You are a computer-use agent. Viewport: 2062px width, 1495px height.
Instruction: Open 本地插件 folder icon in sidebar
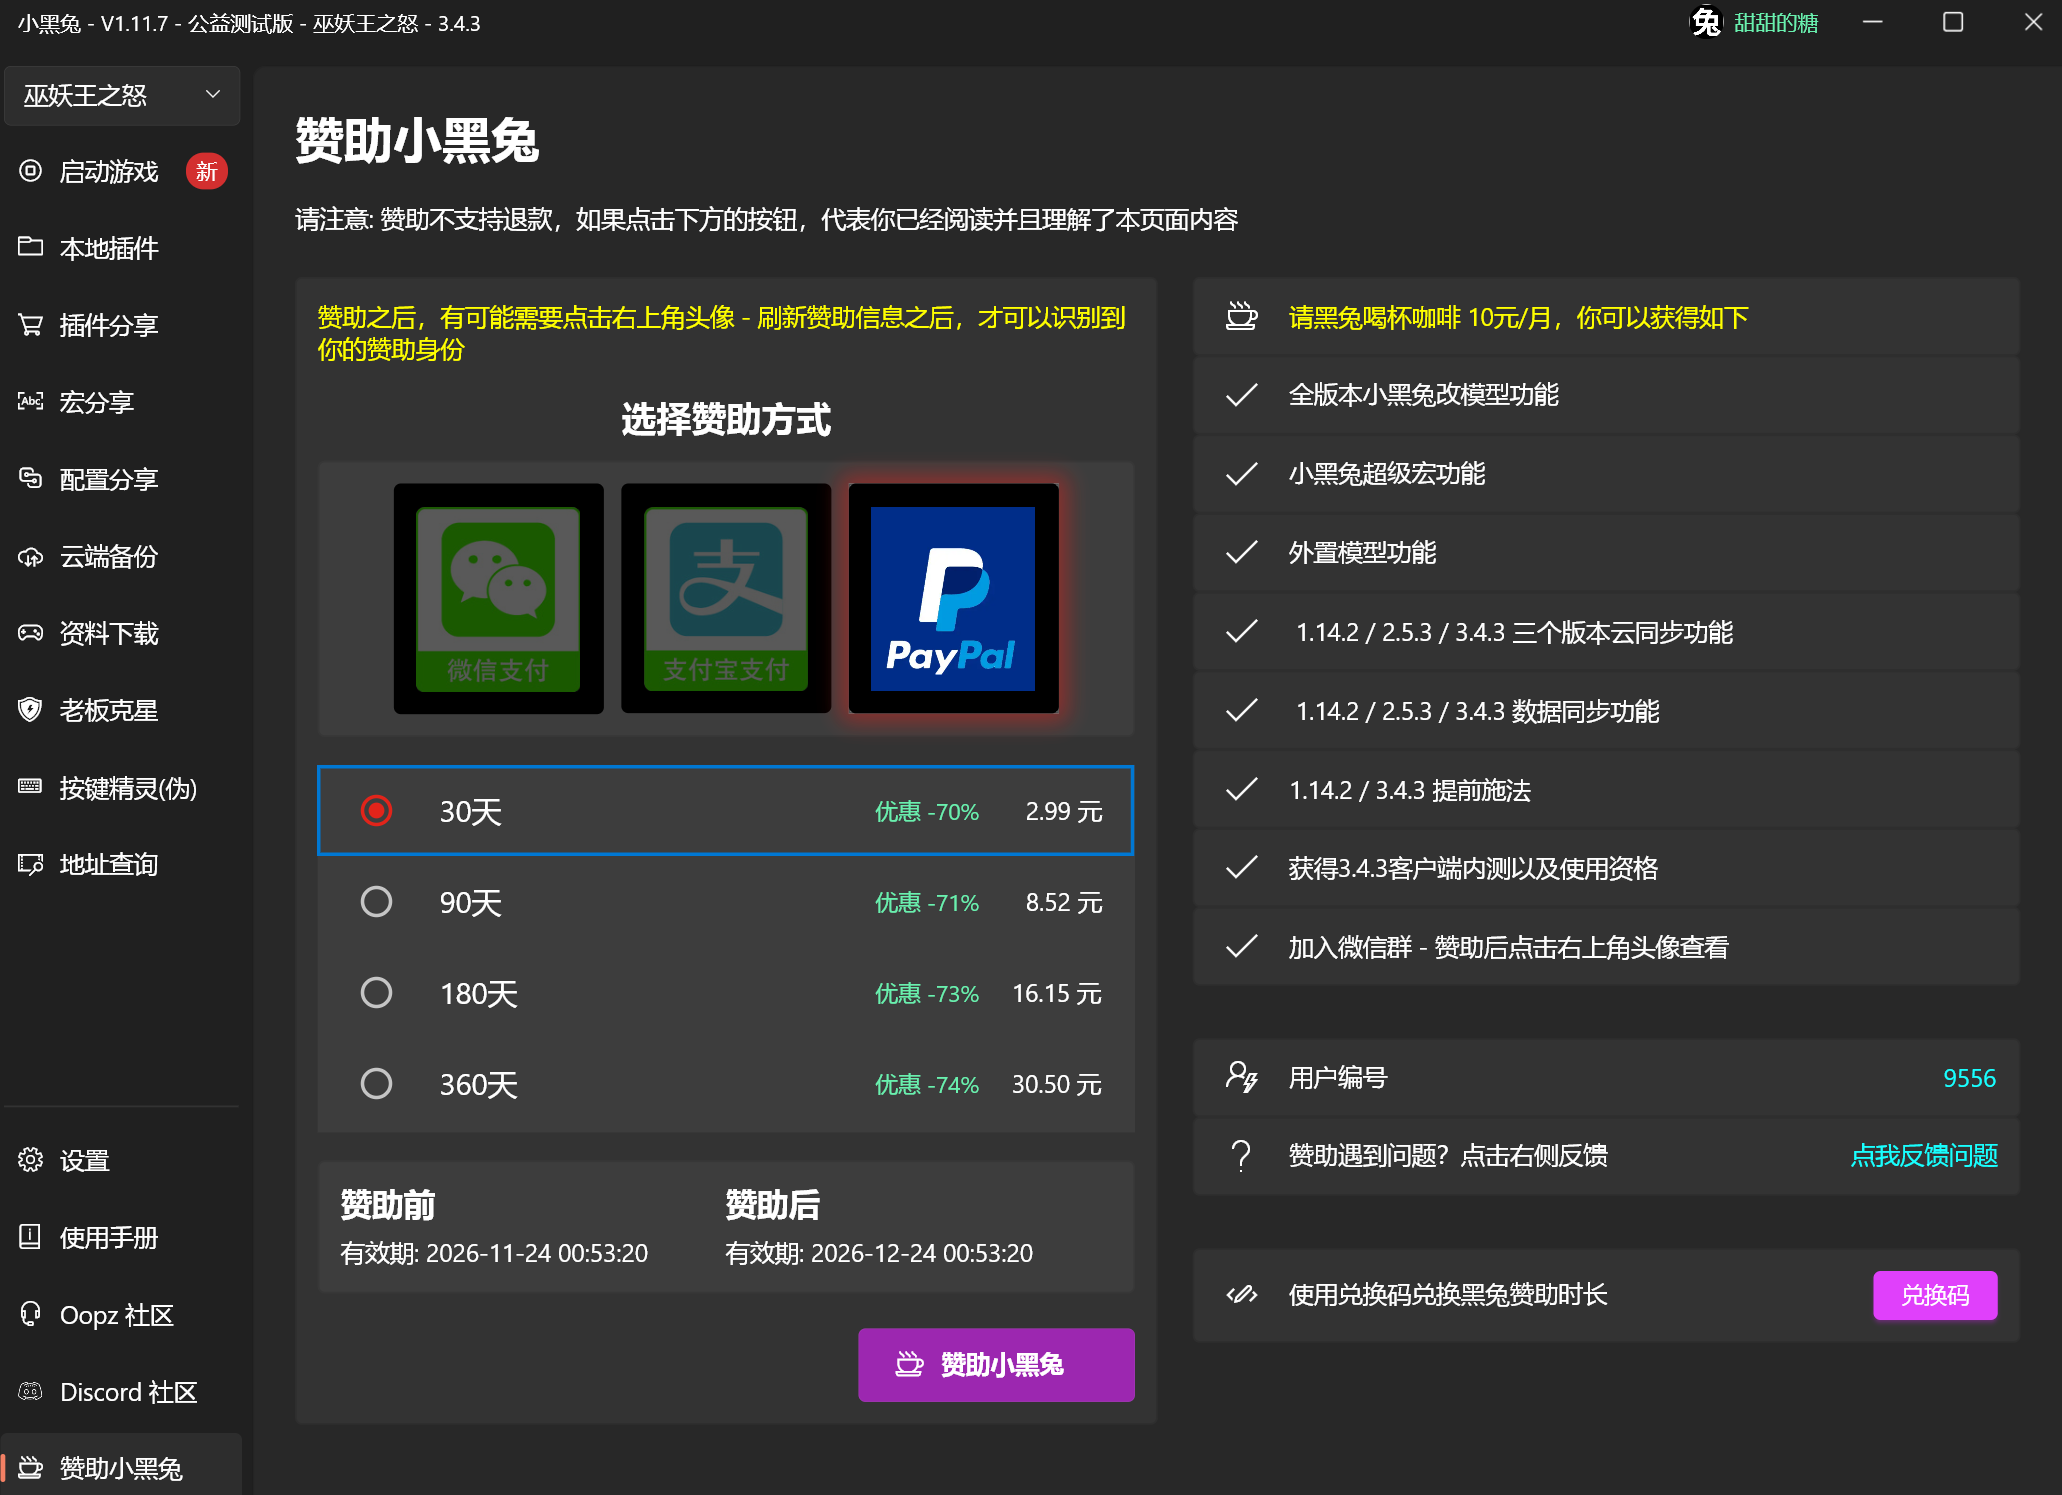[x=31, y=247]
